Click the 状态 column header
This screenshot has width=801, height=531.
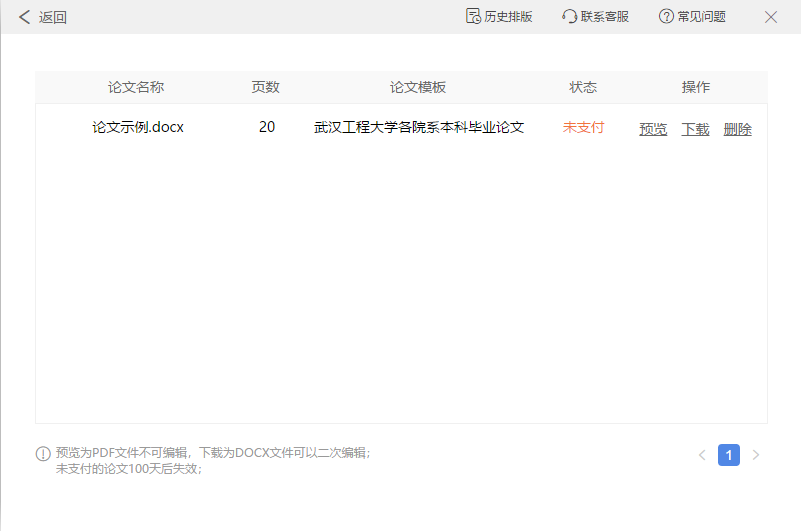(x=583, y=87)
